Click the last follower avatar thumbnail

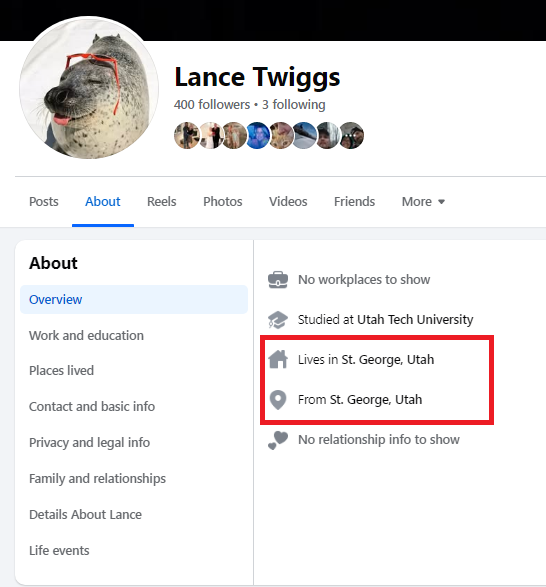pos(352,136)
